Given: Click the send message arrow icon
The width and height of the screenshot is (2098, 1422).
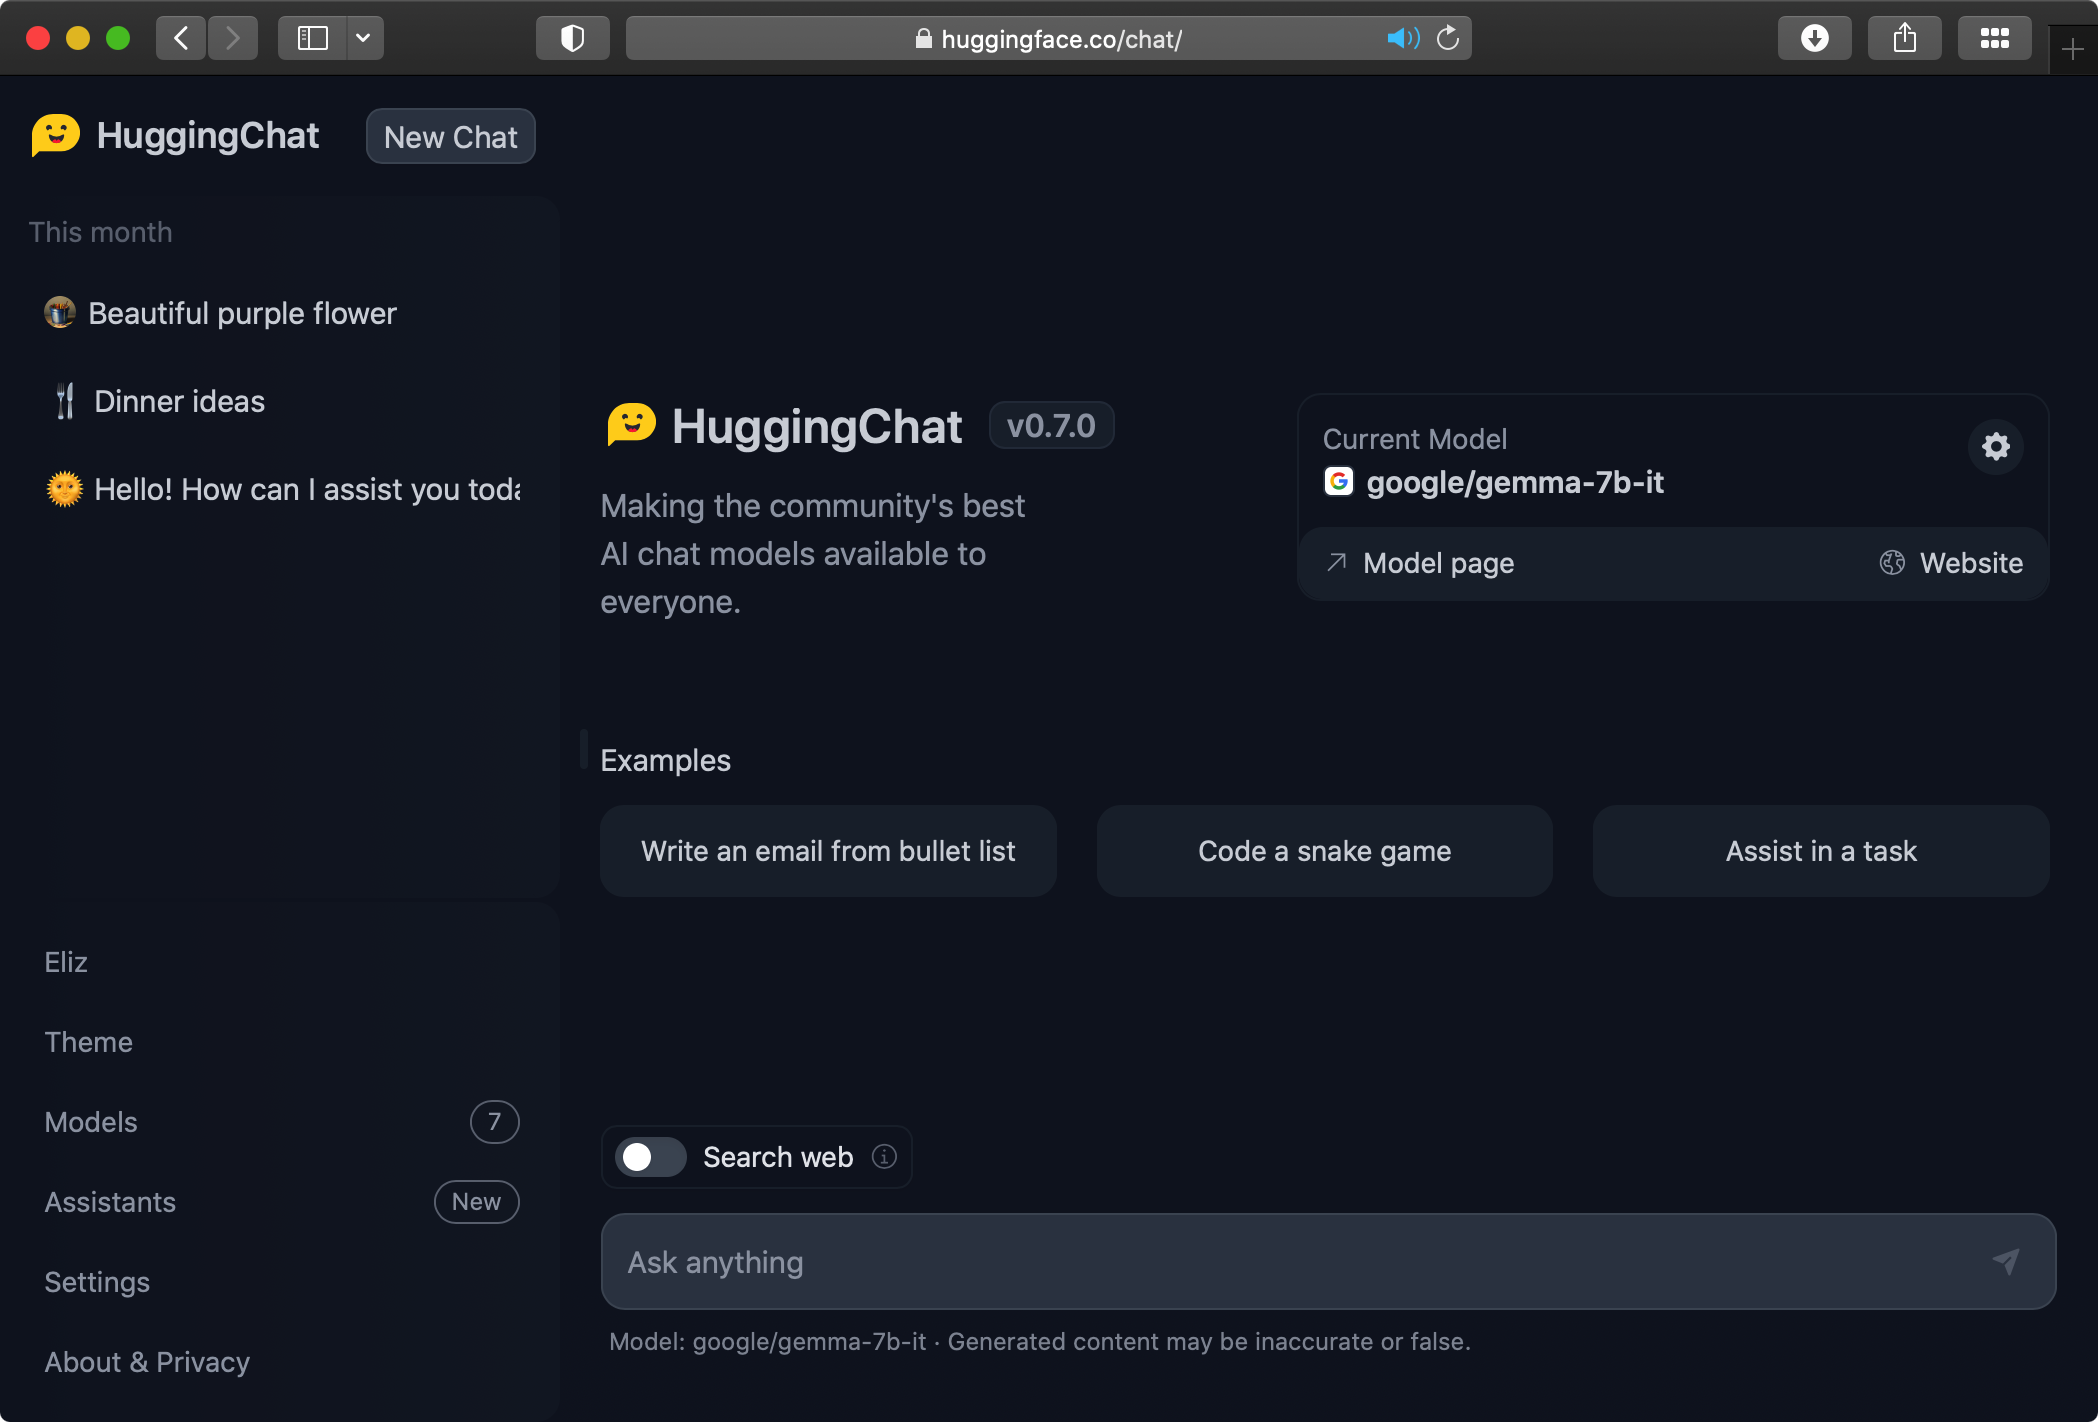Looking at the screenshot, I should pos(2005,1261).
